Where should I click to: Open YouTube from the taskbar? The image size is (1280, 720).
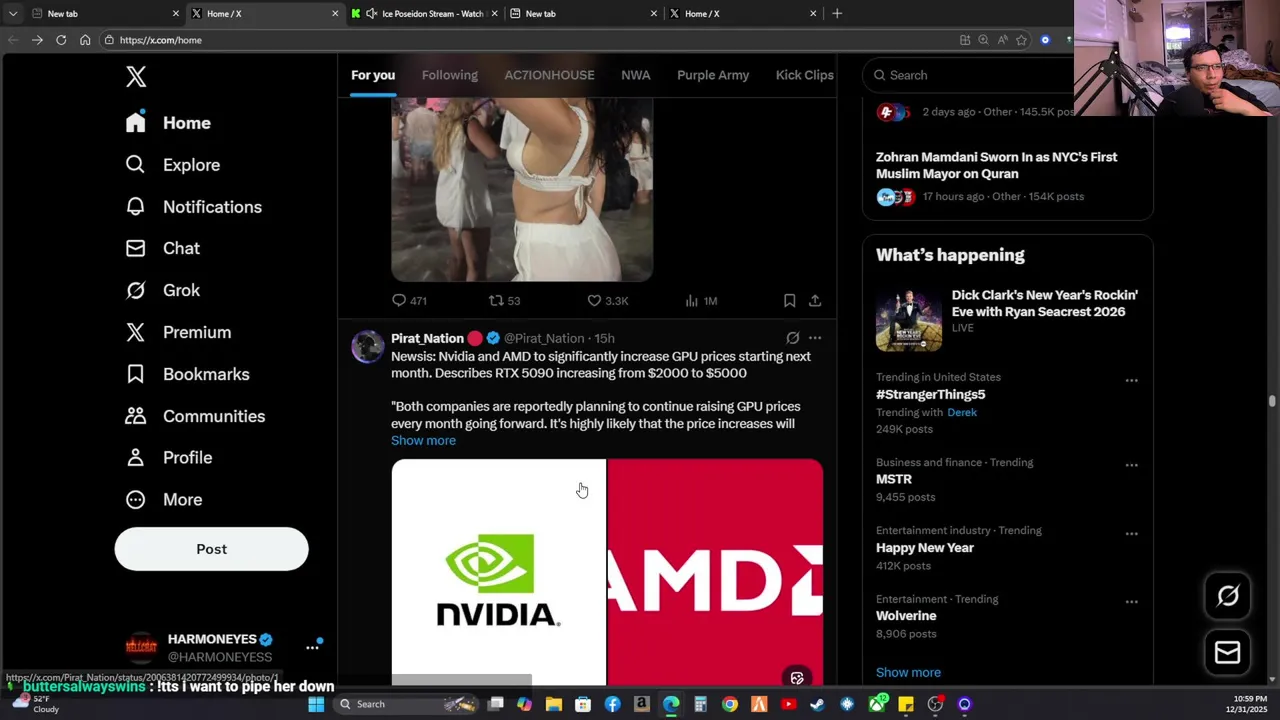click(x=788, y=704)
